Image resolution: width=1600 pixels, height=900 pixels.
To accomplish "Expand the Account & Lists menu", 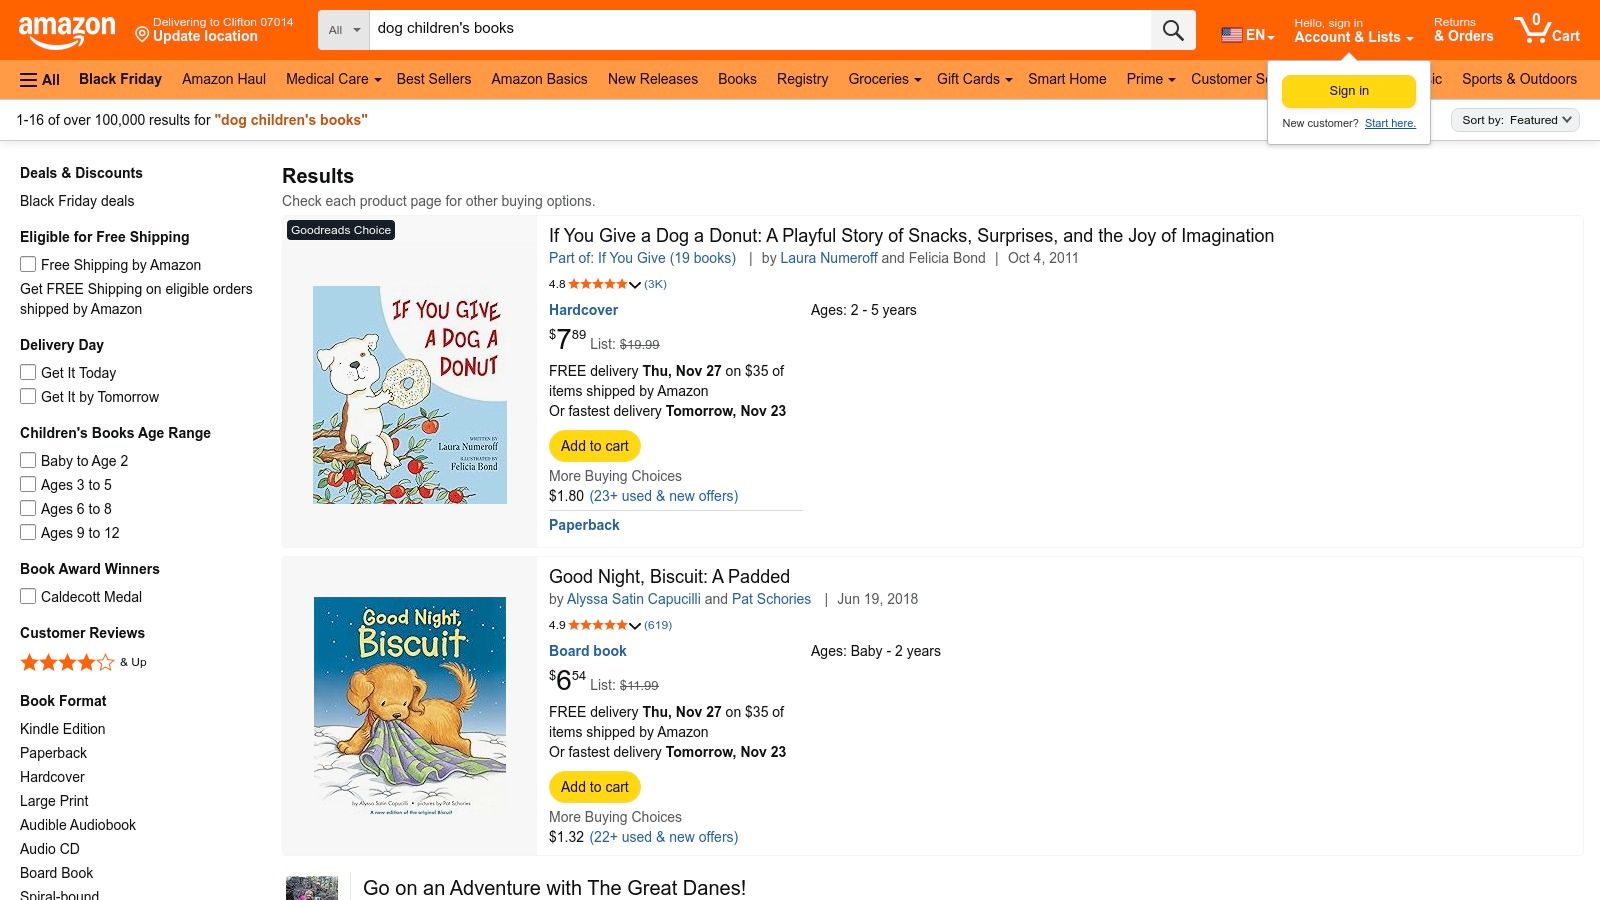I will (1353, 37).
